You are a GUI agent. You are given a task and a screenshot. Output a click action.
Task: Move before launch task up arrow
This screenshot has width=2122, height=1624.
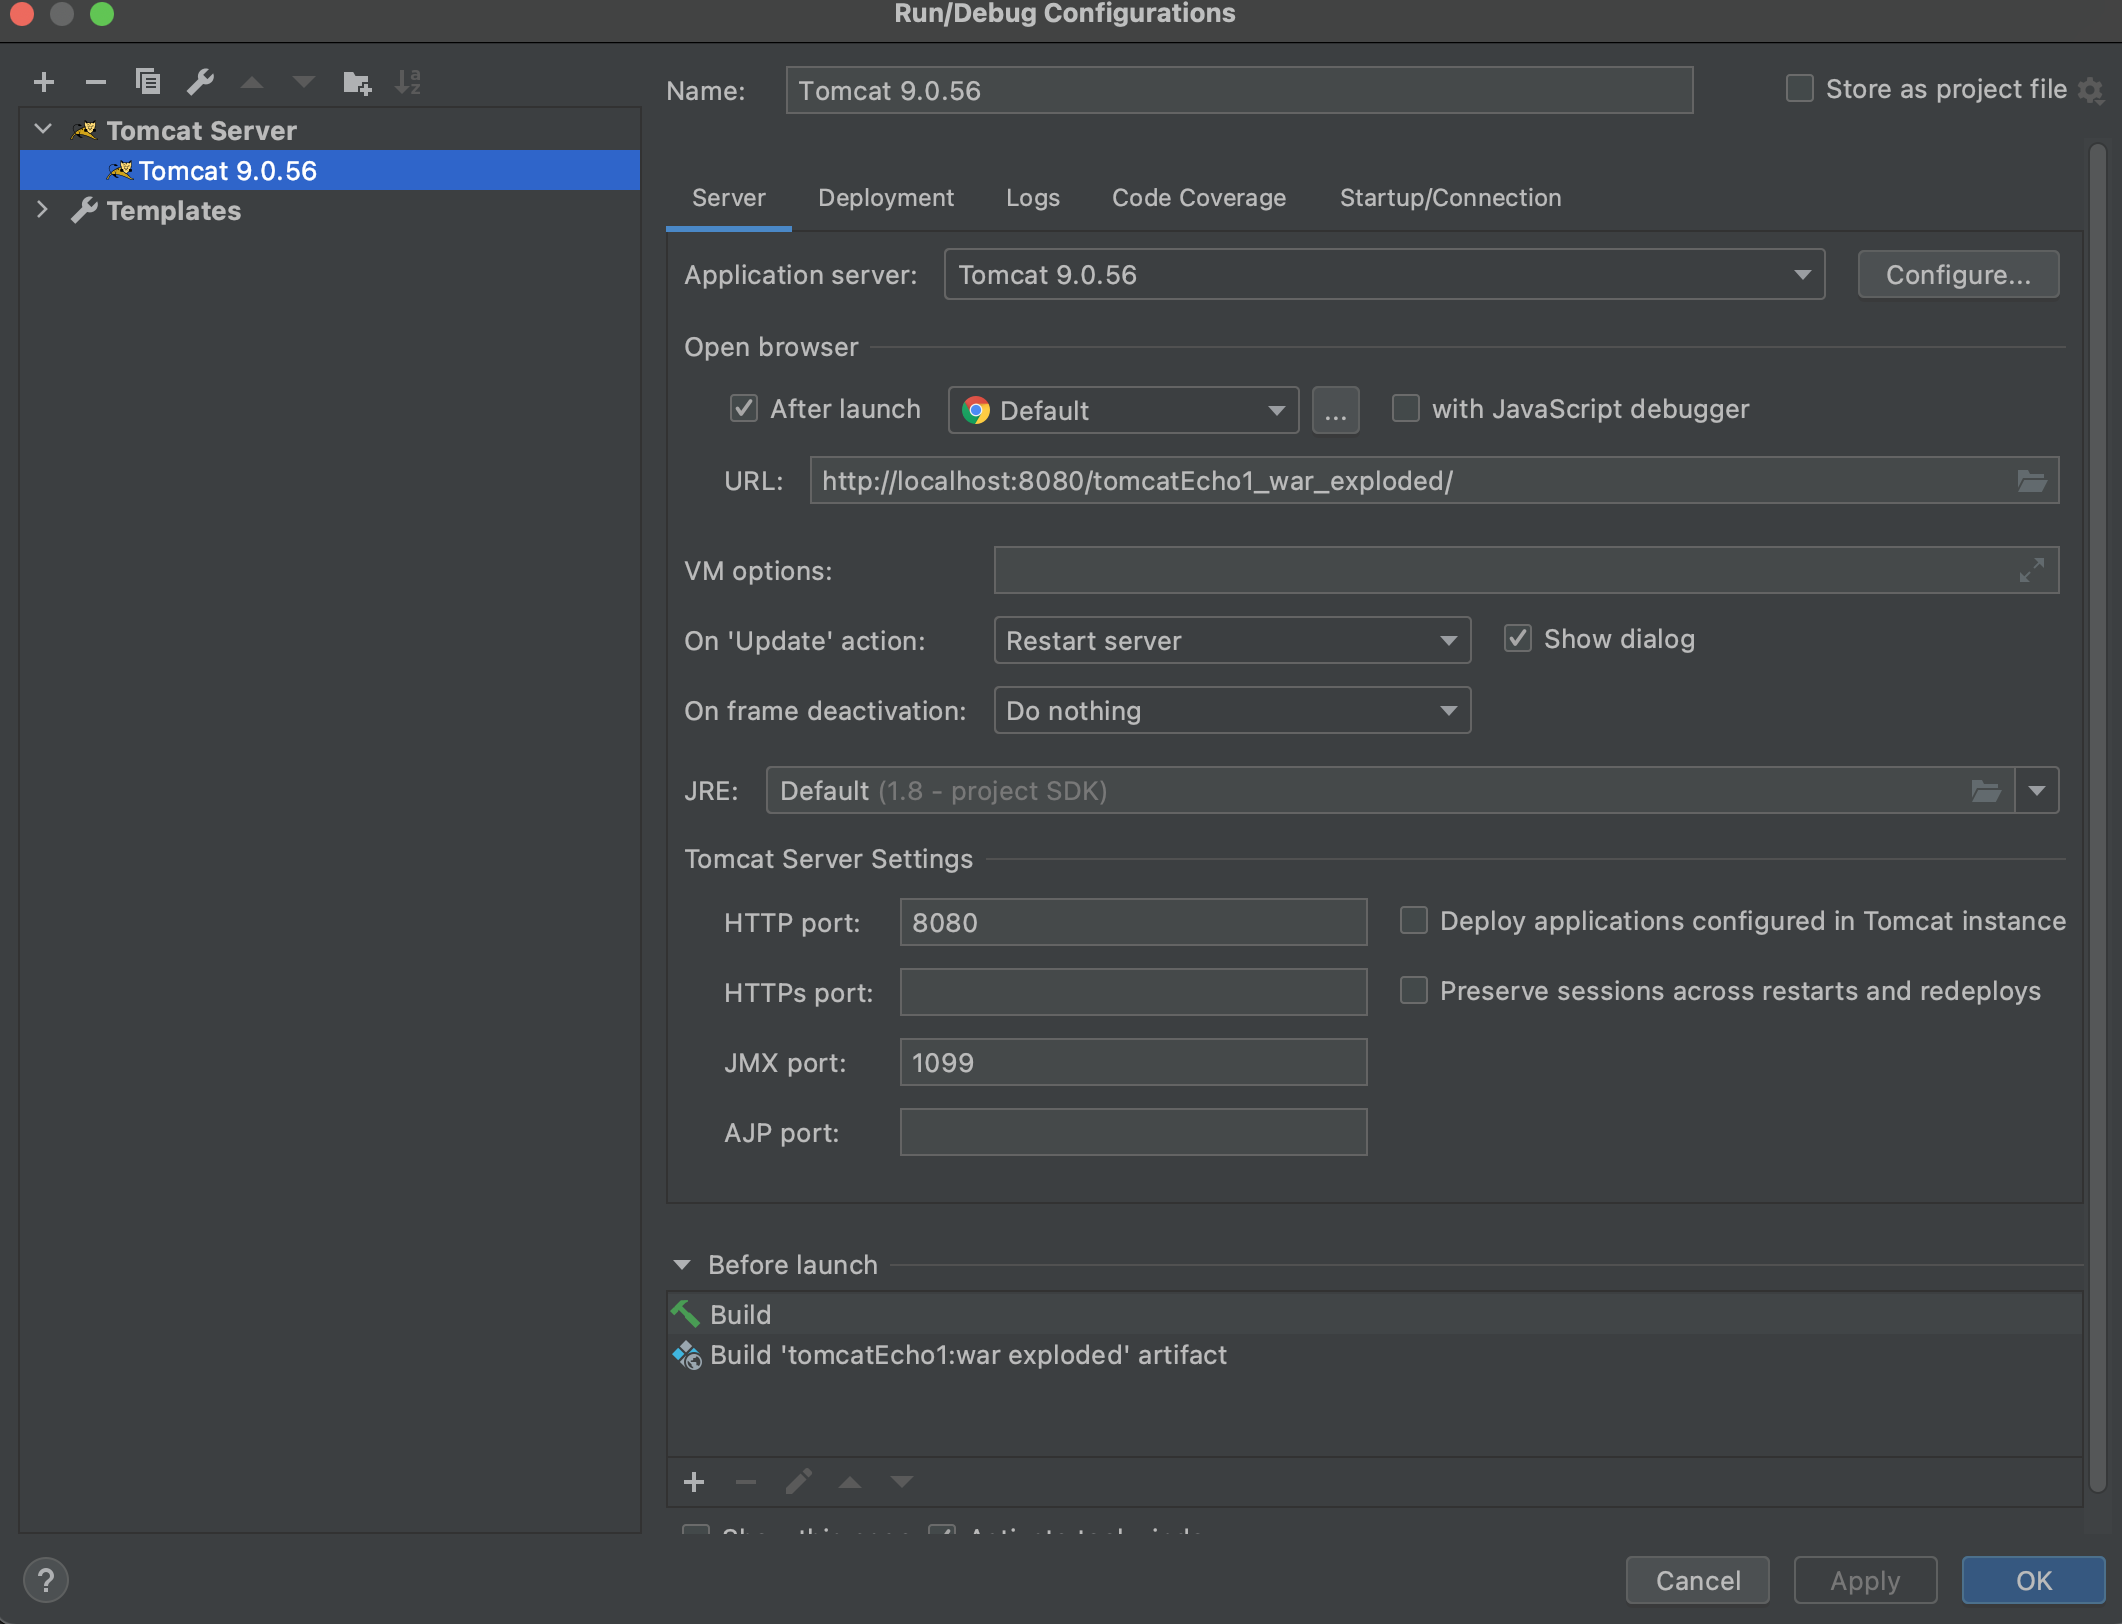[850, 1482]
